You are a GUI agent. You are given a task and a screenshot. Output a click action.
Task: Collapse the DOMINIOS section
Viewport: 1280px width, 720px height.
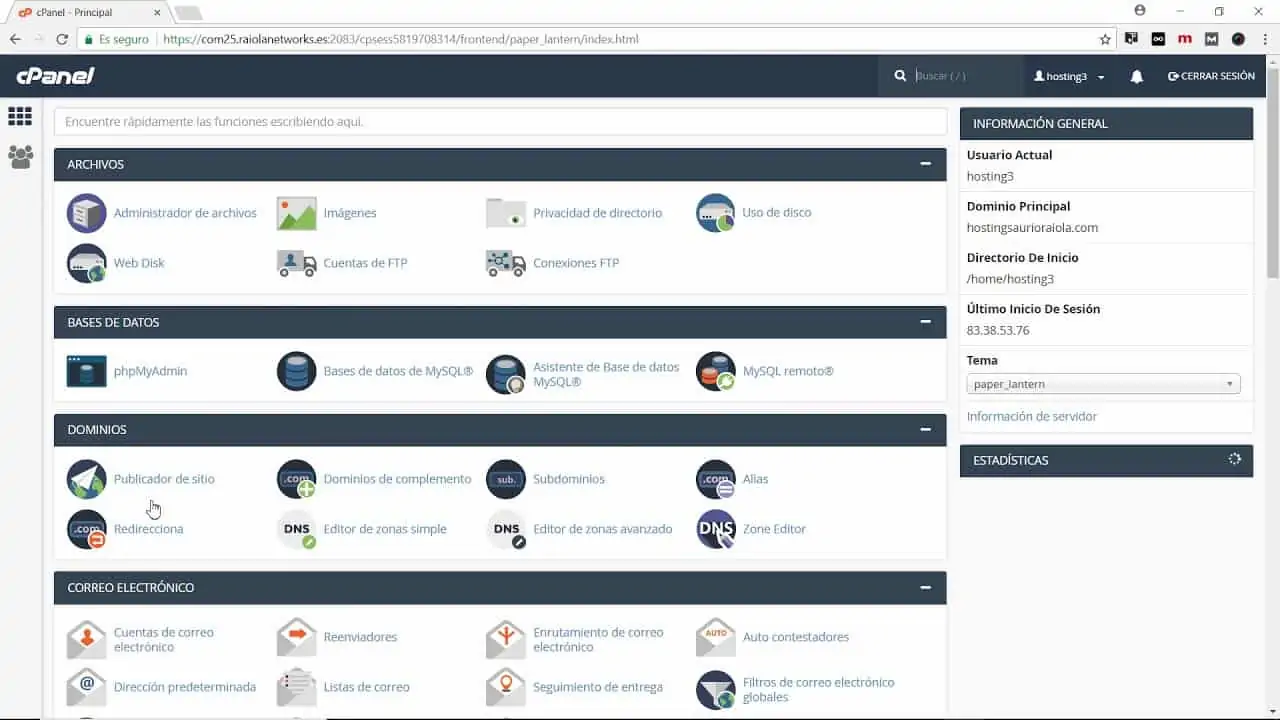point(926,429)
